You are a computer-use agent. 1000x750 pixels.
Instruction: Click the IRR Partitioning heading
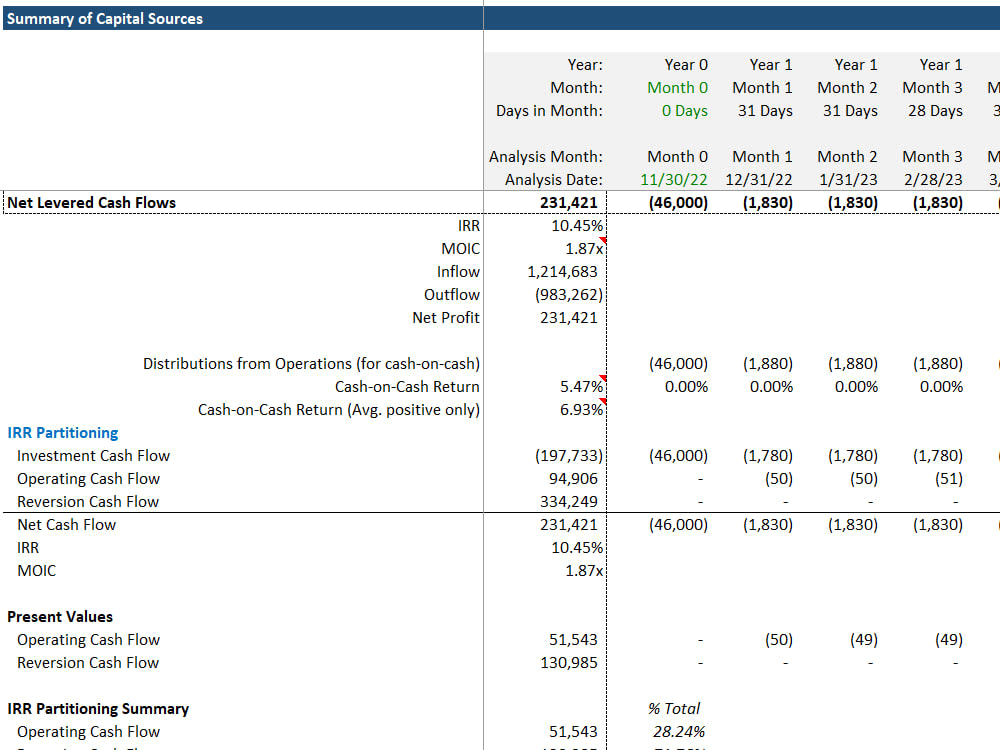62,432
